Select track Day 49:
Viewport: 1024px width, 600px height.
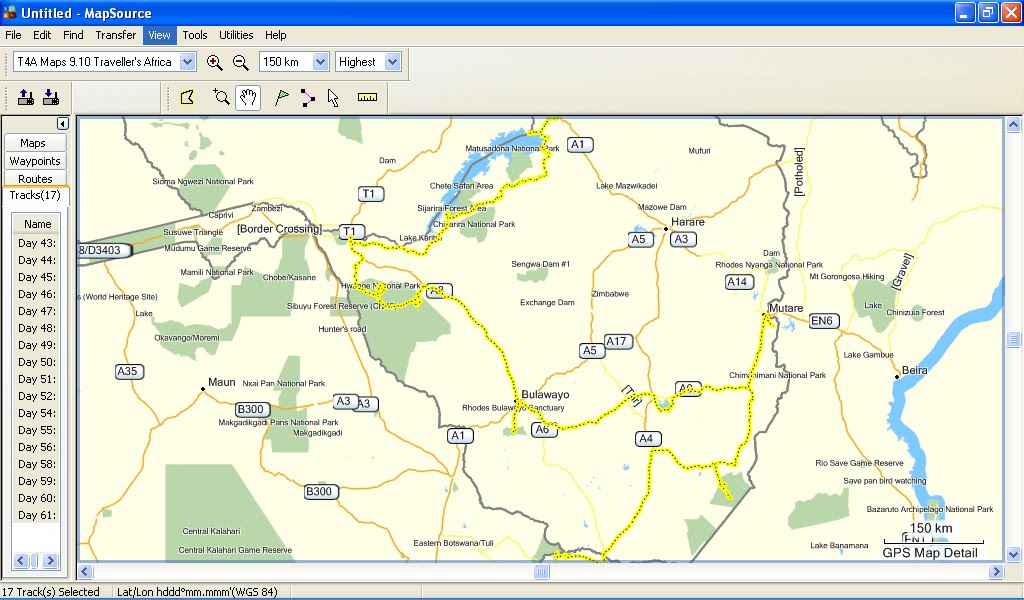click(37, 345)
